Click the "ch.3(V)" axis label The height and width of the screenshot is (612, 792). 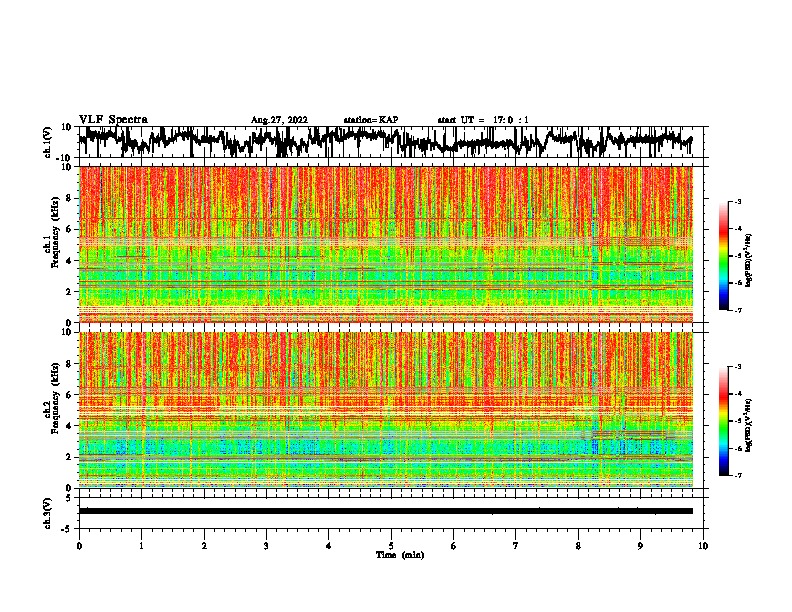[x=48, y=513]
